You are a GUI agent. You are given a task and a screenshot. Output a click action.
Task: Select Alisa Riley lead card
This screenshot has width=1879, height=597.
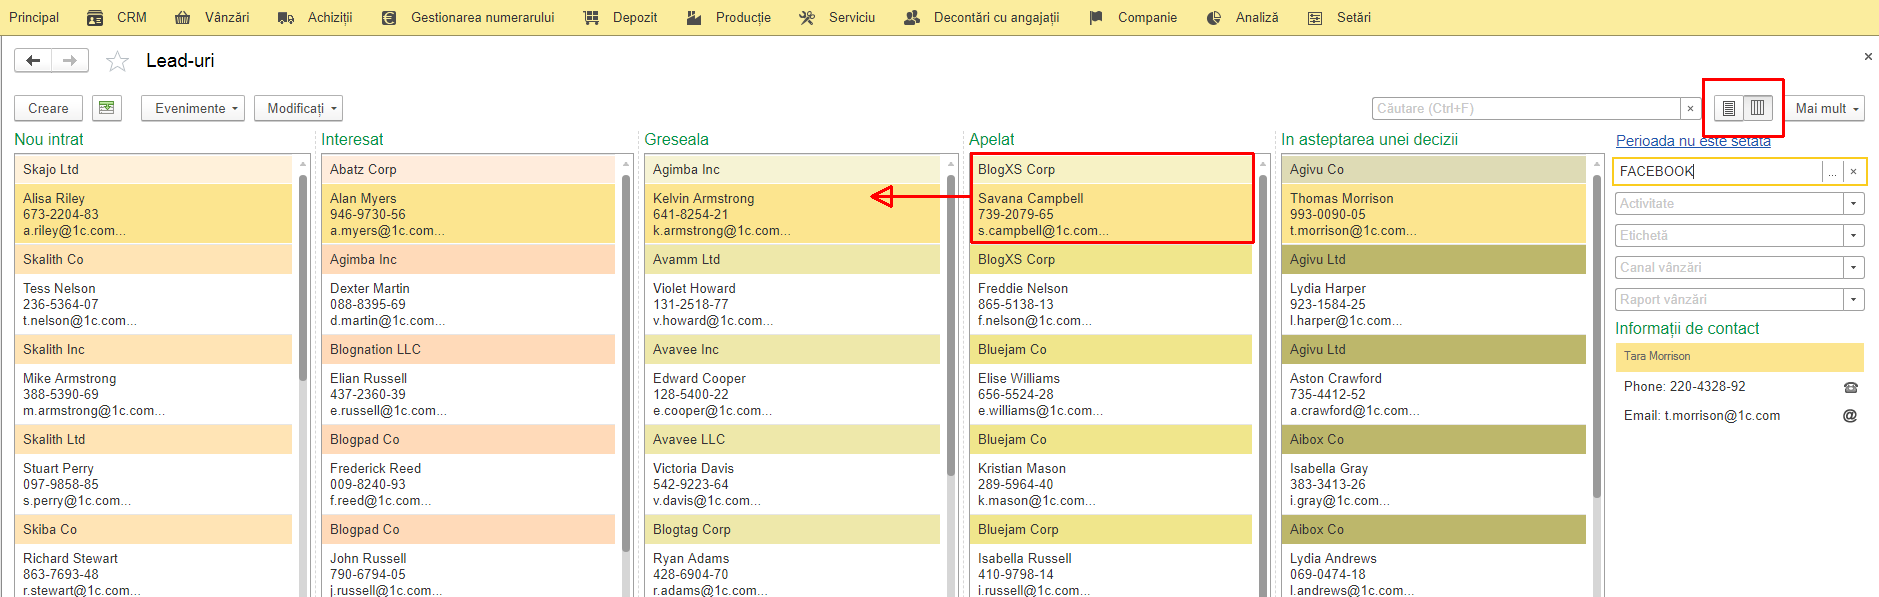click(x=155, y=214)
